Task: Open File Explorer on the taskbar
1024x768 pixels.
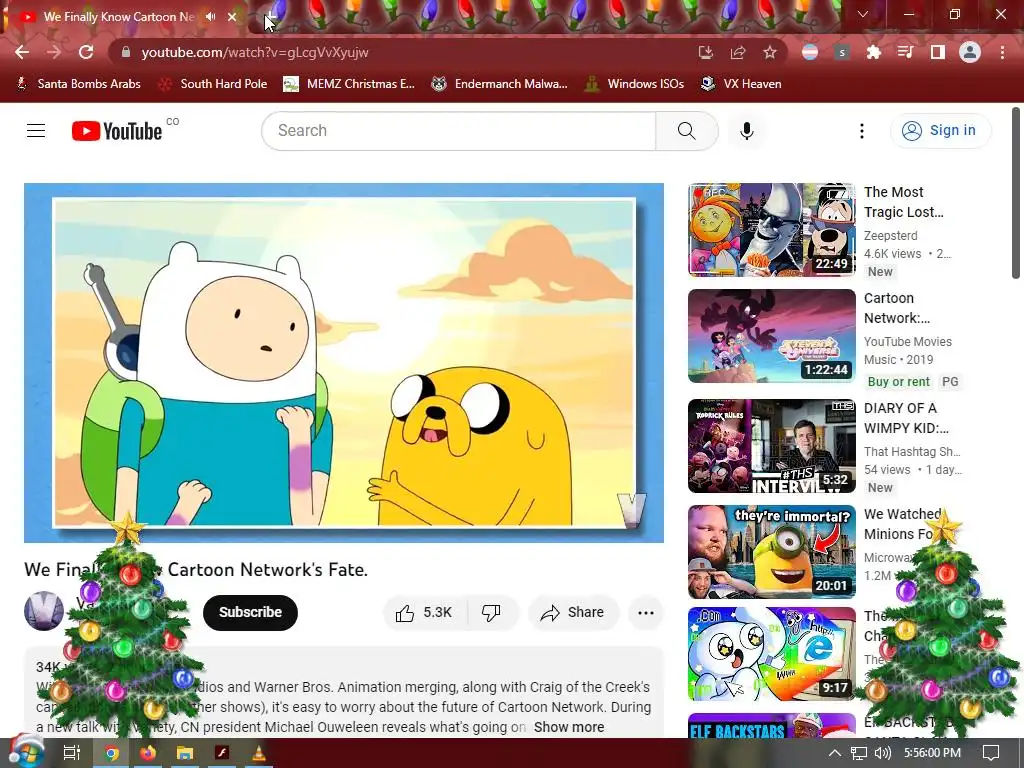Action: pos(185,753)
